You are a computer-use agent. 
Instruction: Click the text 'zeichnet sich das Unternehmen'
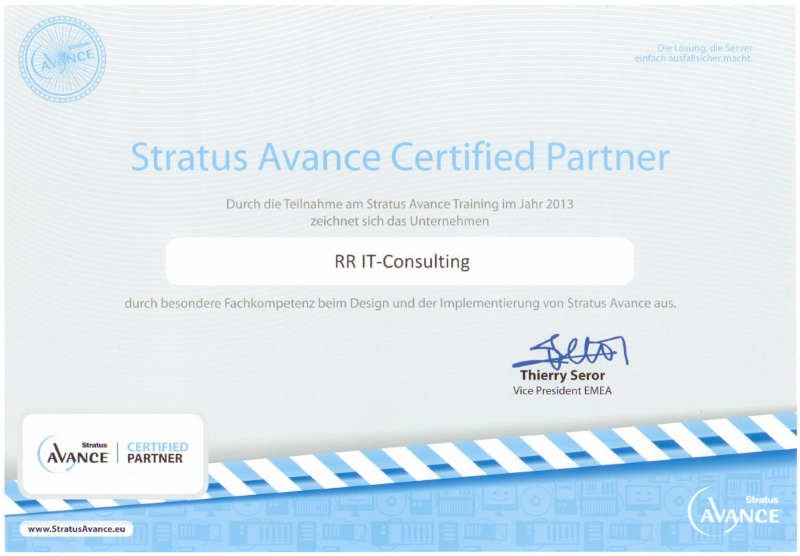click(399, 221)
